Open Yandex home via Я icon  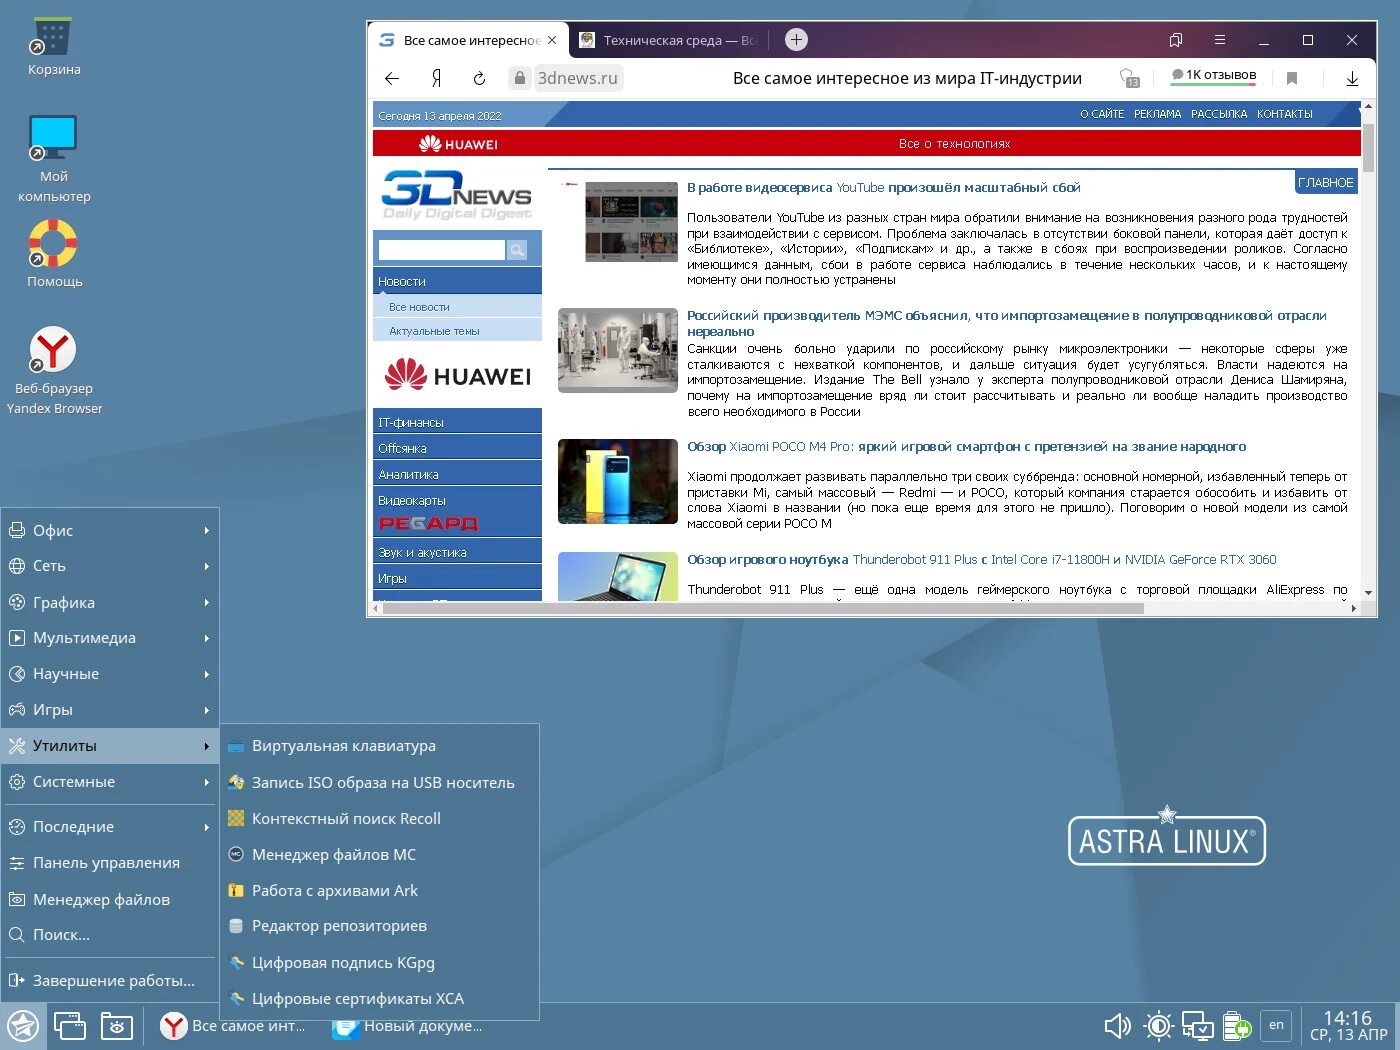[x=436, y=78]
